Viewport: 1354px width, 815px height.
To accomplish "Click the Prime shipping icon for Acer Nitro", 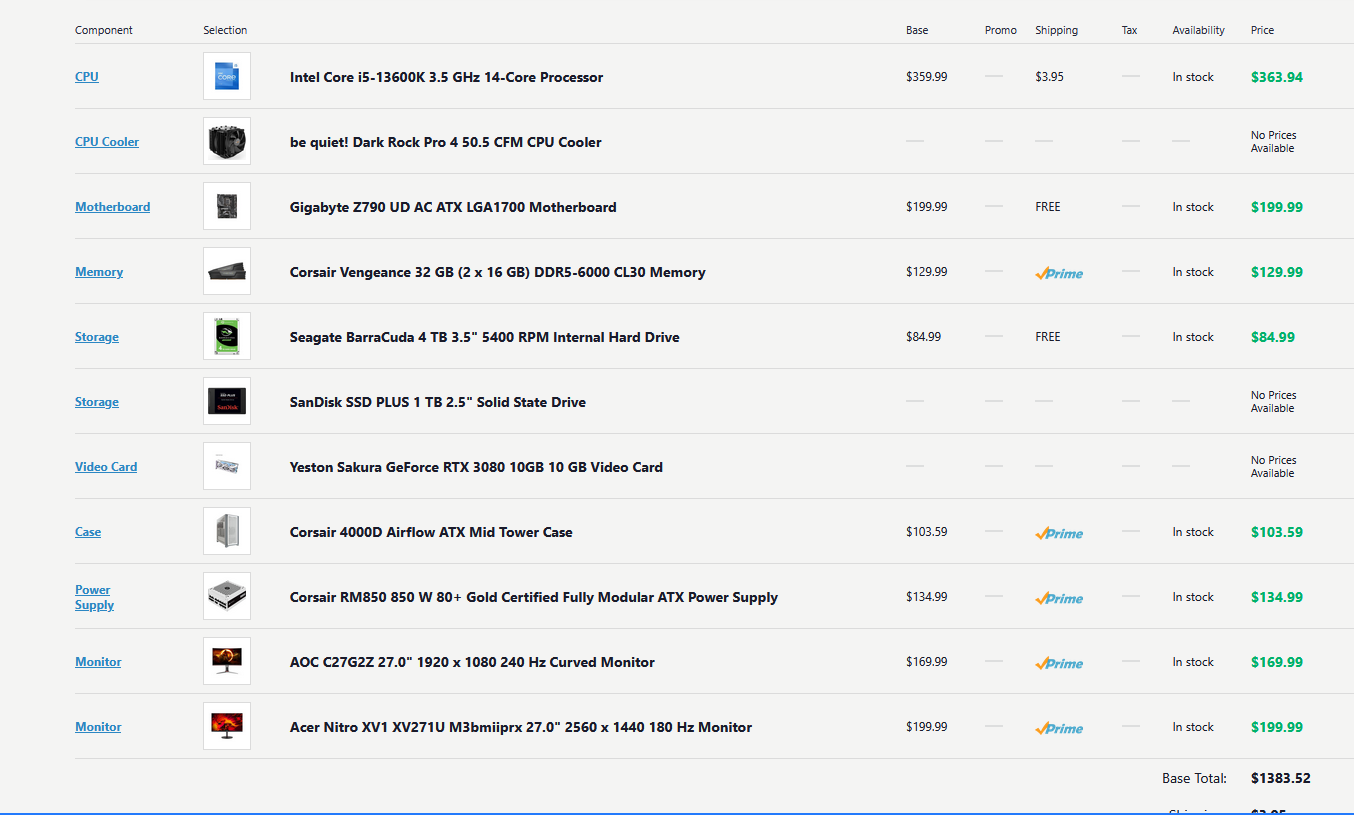I will point(1059,728).
